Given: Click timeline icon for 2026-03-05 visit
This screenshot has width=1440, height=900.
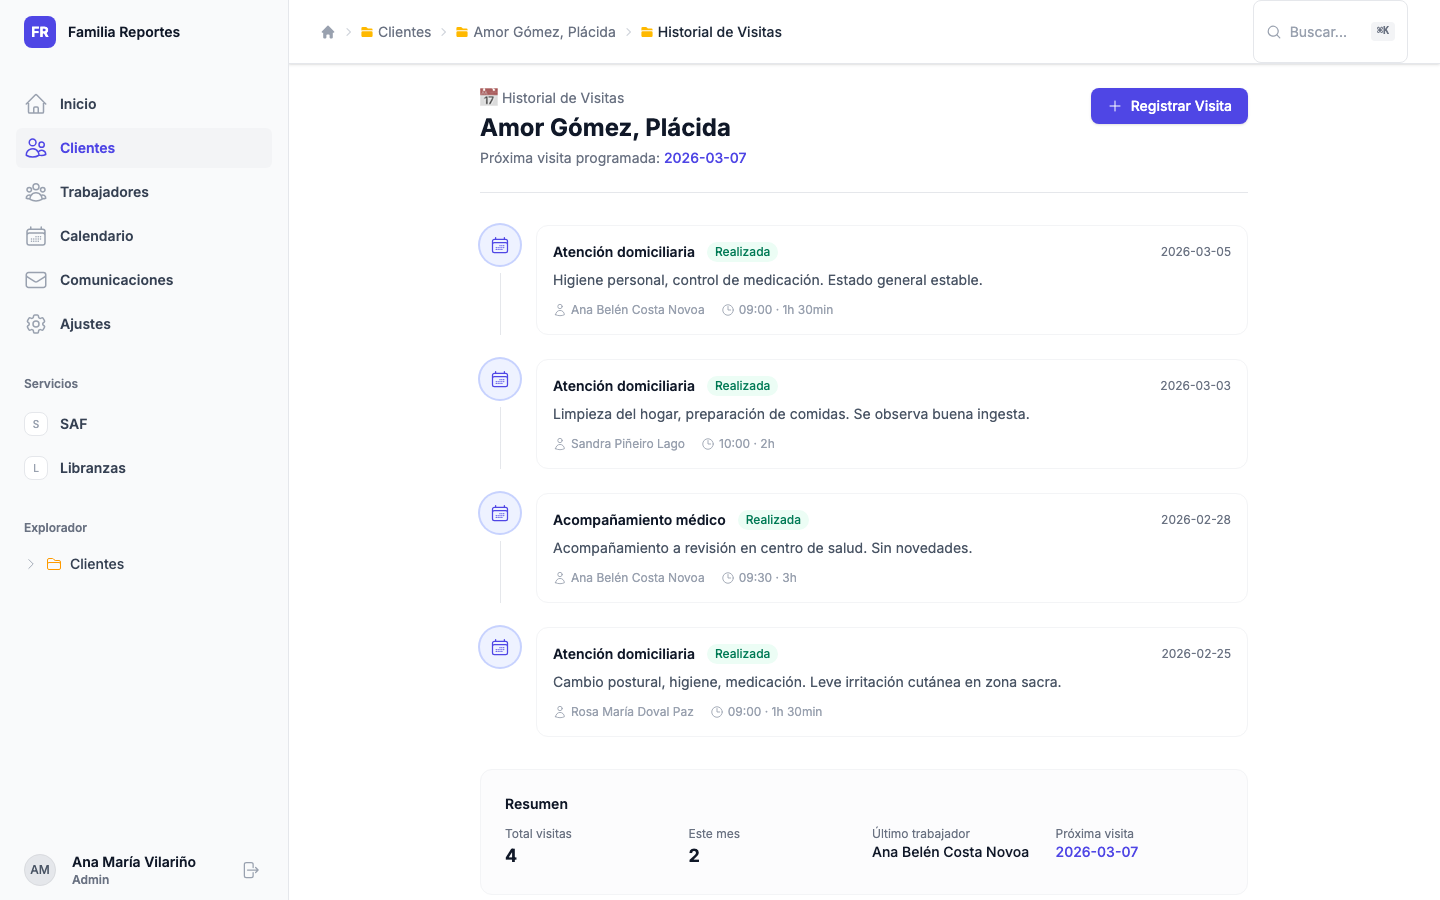Looking at the screenshot, I should click(500, 245).
